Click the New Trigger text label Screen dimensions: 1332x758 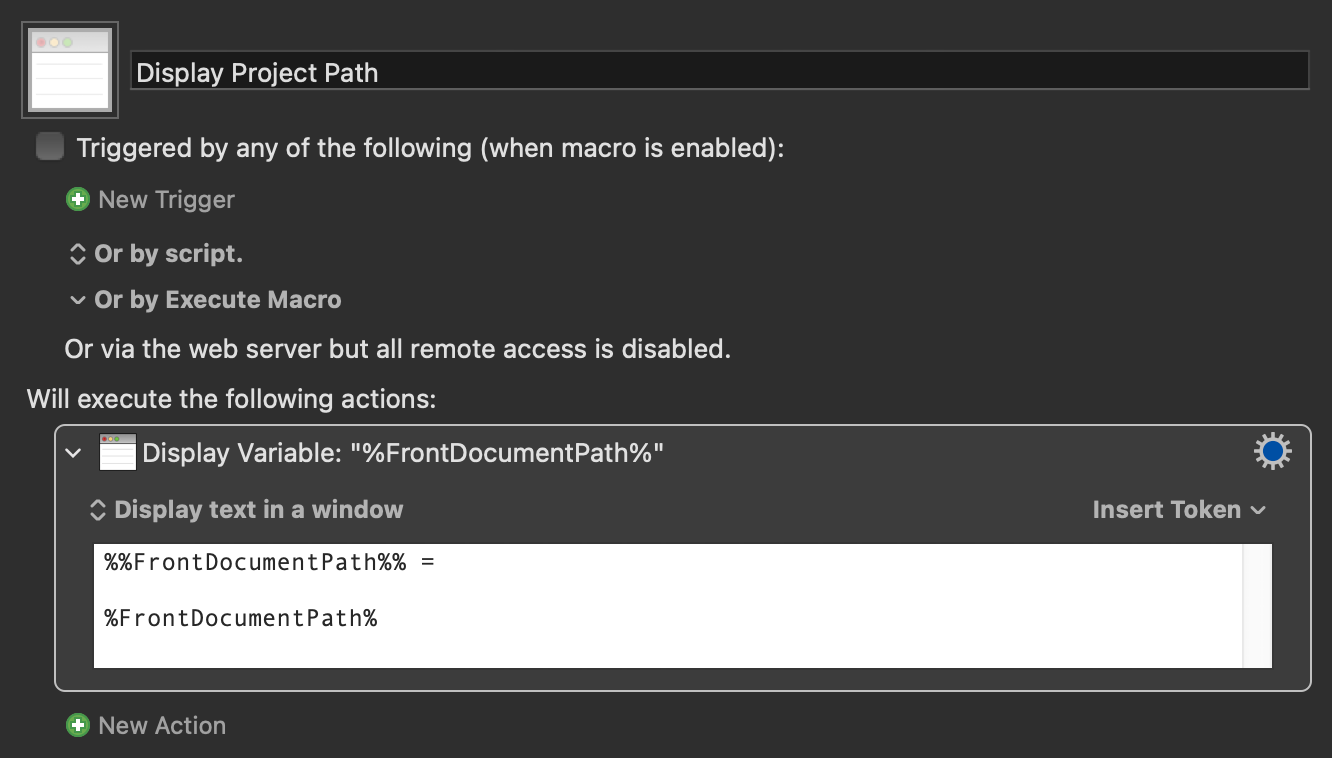[x=166, y=200]
